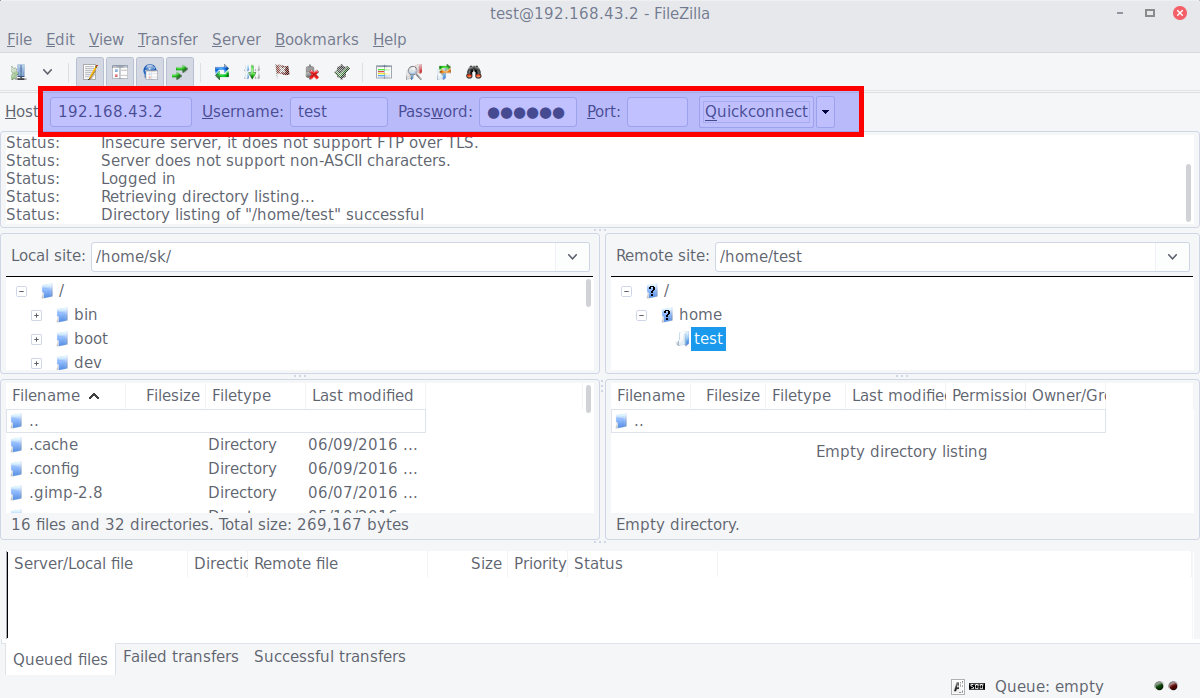Open the Transfer menu
The image size is (1200, 698).
tap(168, 40)
